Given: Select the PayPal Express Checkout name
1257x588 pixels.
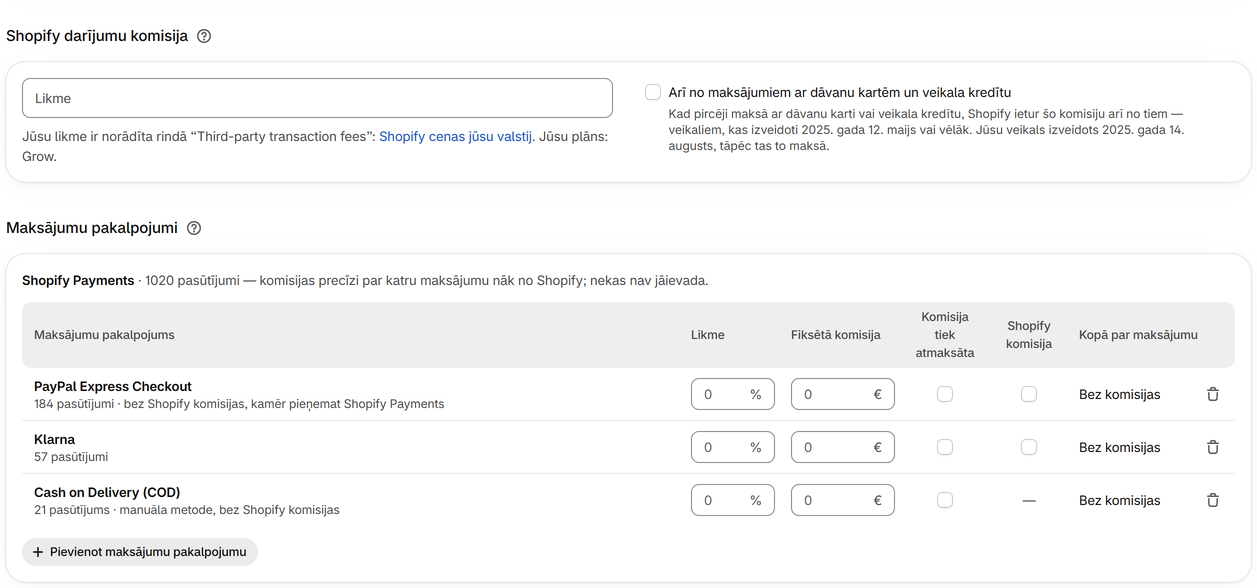Looking at the screenshot, I should [113, 387].
